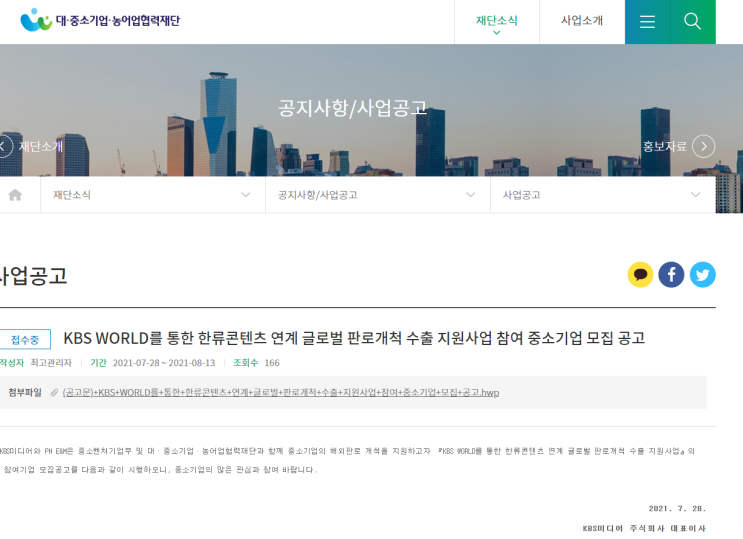Click the paperclip attachment icon
This screenshot has width=743, height=539.
(x=54, y=393)
